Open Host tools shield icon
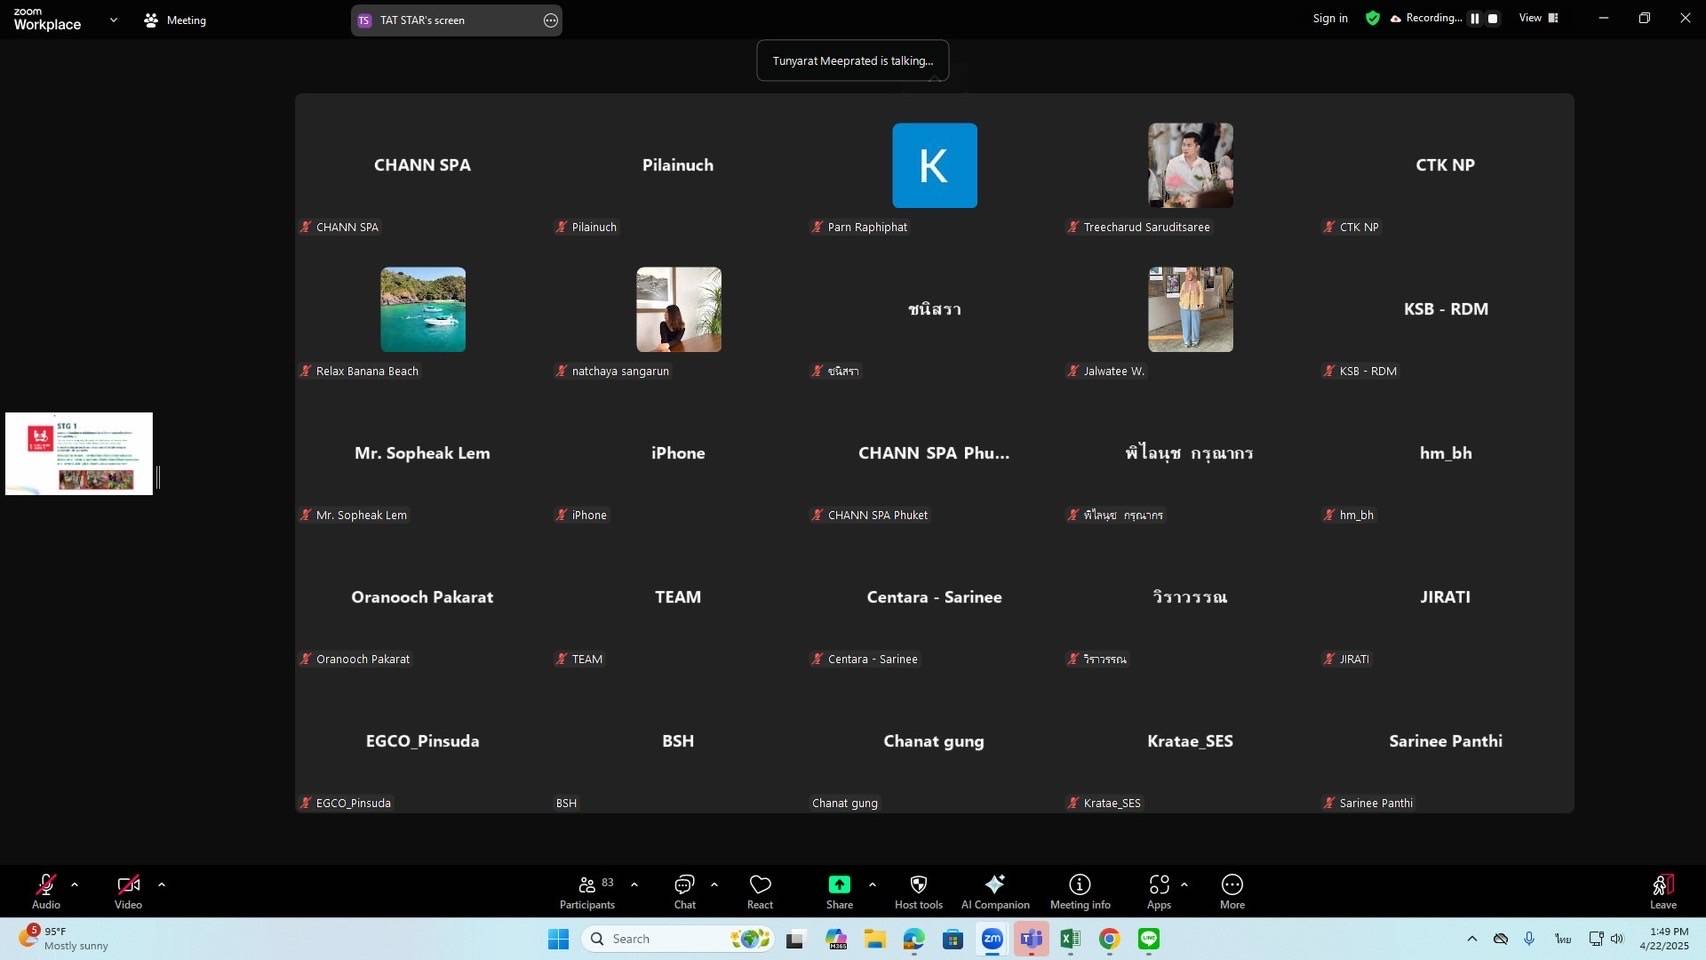Screen dimensions: 1706x960 click(918, 892)
